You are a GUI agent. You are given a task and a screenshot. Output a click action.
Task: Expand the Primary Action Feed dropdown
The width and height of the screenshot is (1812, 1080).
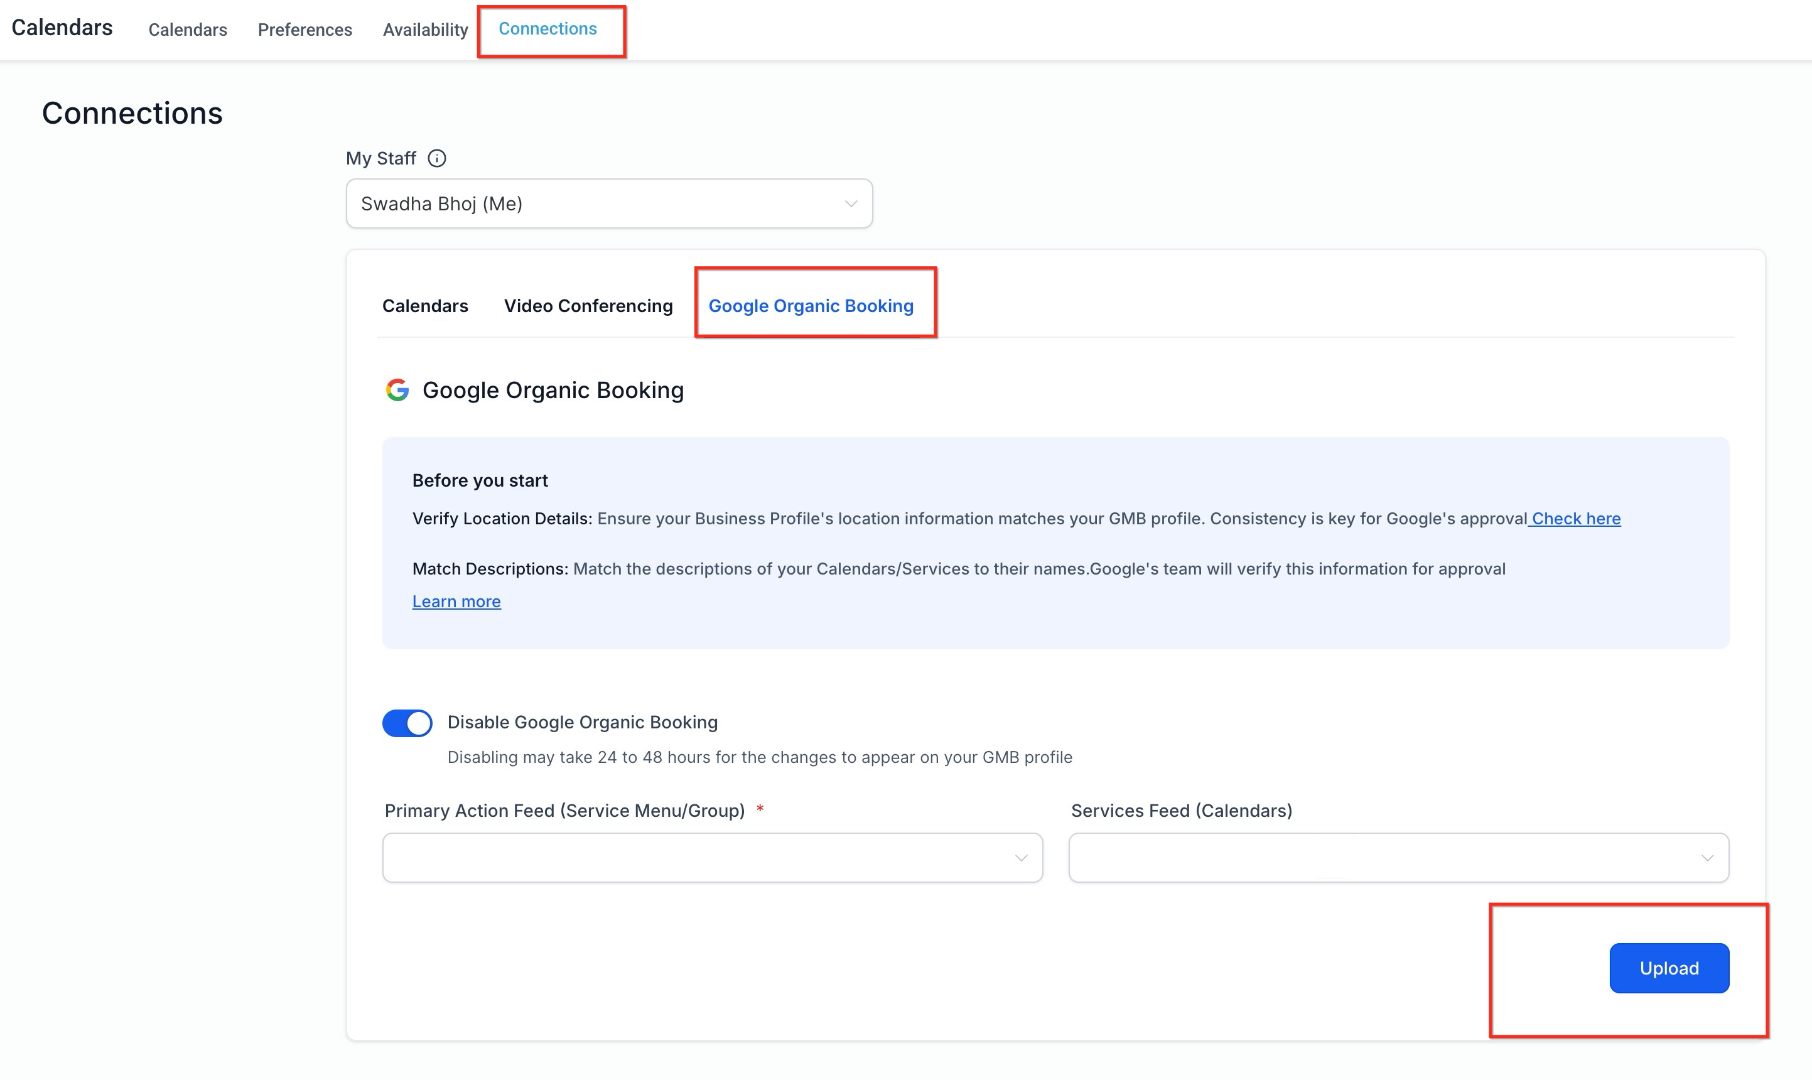[712, 858]
